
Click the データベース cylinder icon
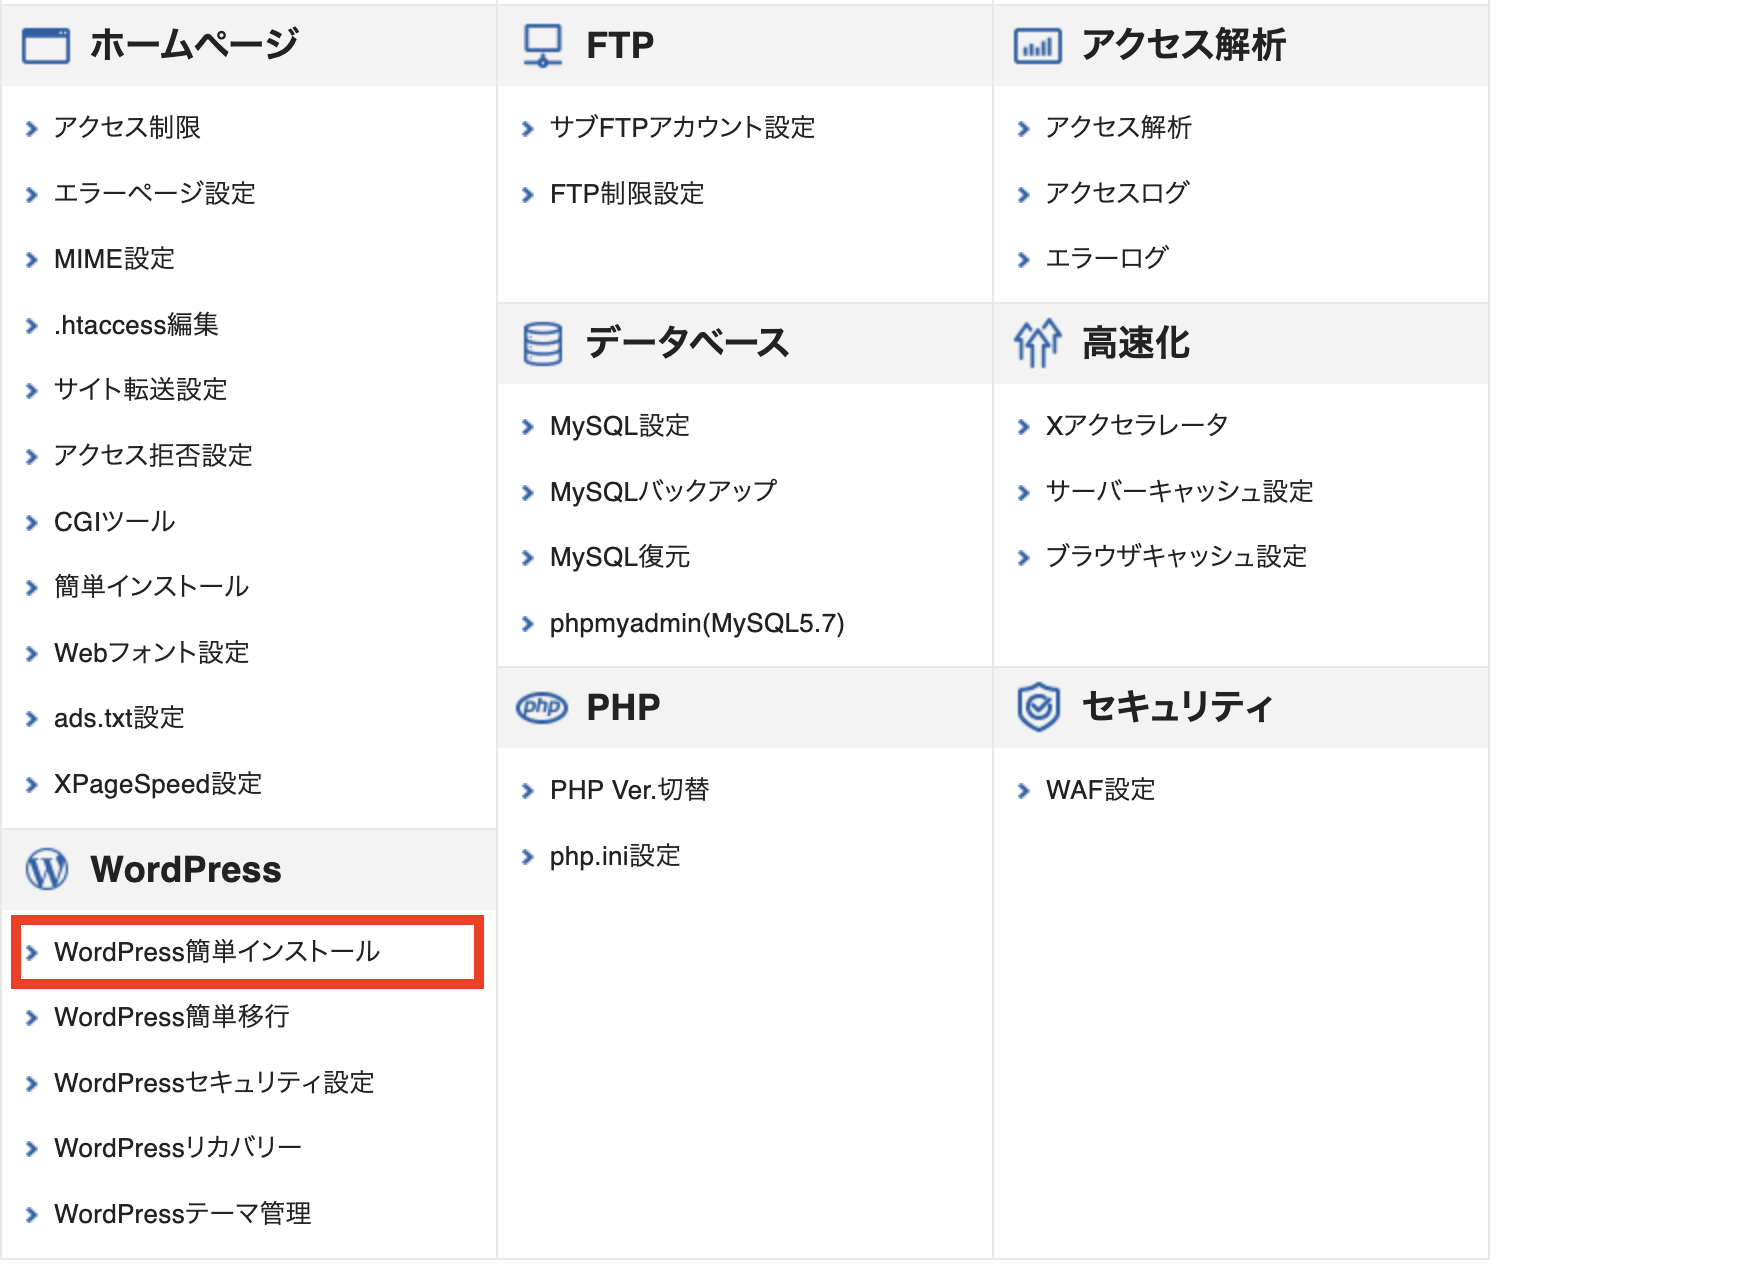543,344
